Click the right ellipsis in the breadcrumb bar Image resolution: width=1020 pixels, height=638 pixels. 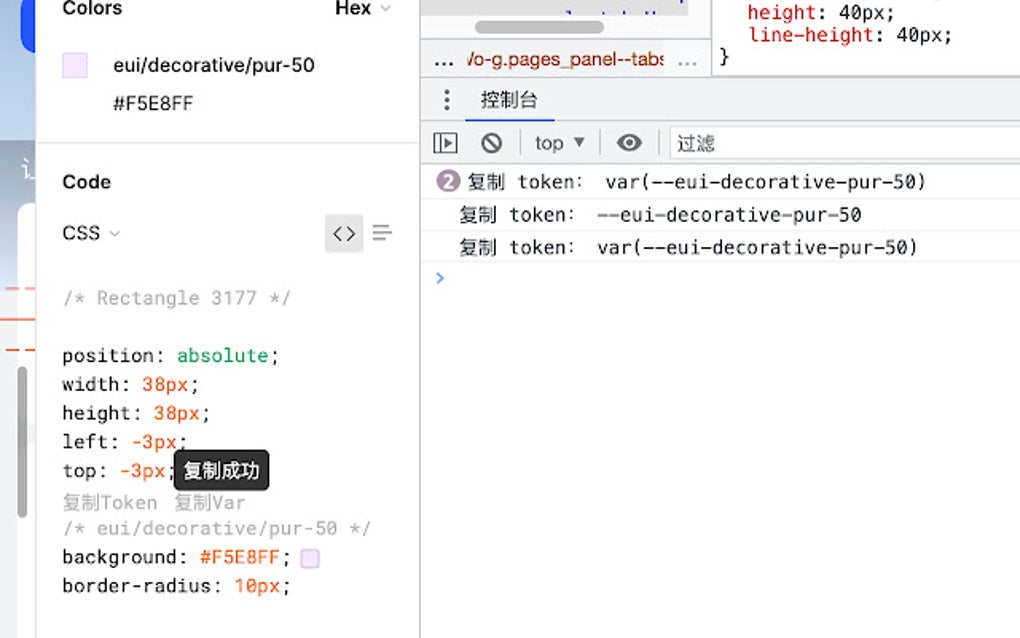point(688,60)
